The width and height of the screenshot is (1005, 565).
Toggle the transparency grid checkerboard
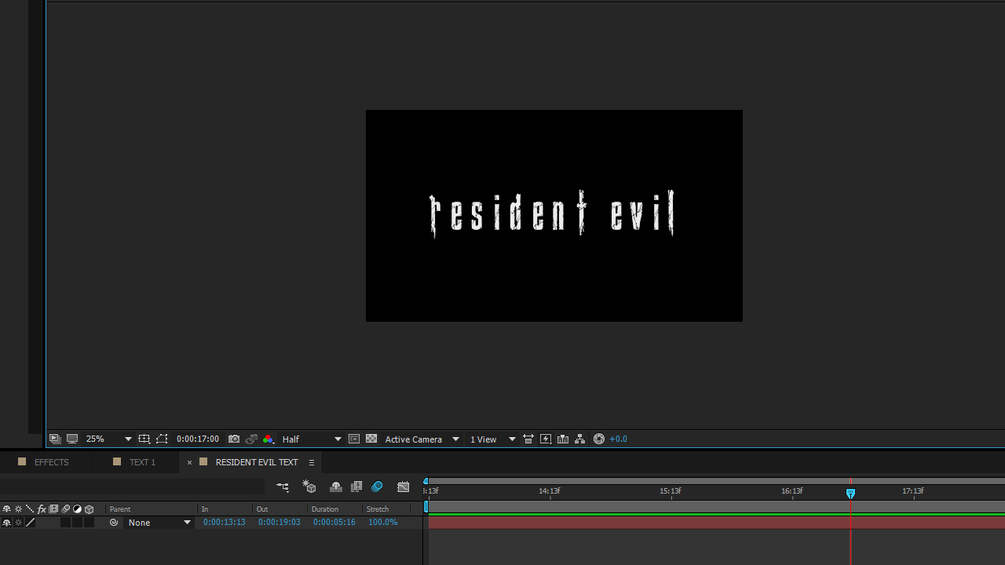(371, 439)
